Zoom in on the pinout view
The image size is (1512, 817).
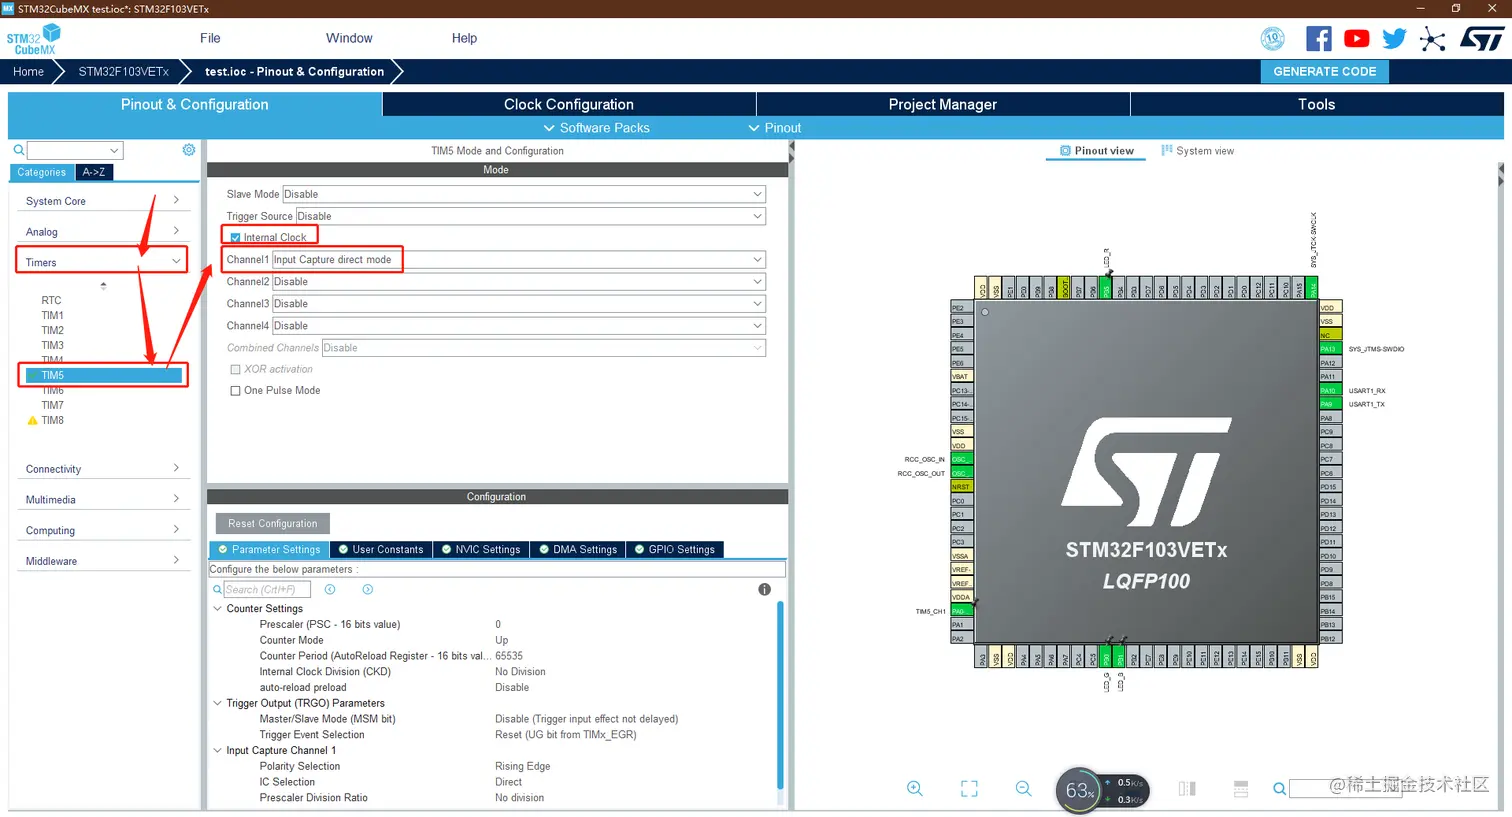click(914, 789)
